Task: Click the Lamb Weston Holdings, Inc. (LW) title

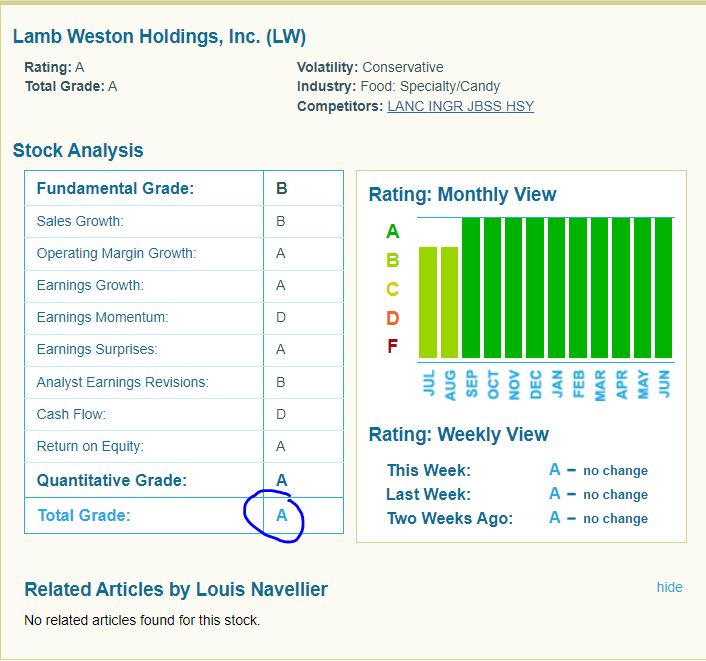Action: [x=159, y=37]
